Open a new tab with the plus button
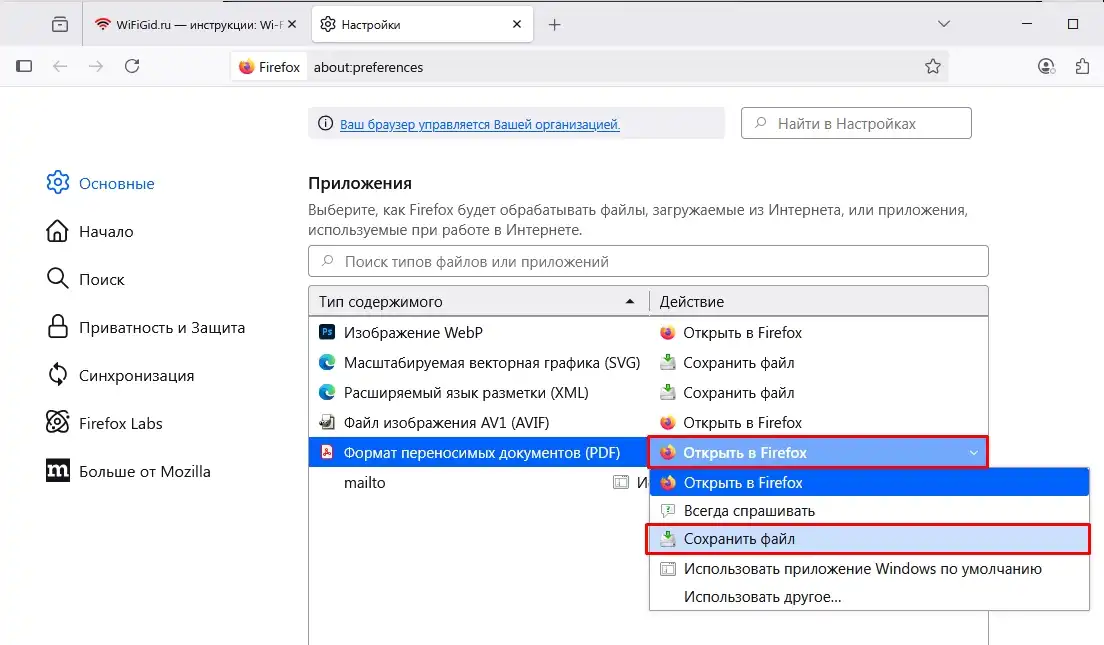1104x645 pixels. 555,23
